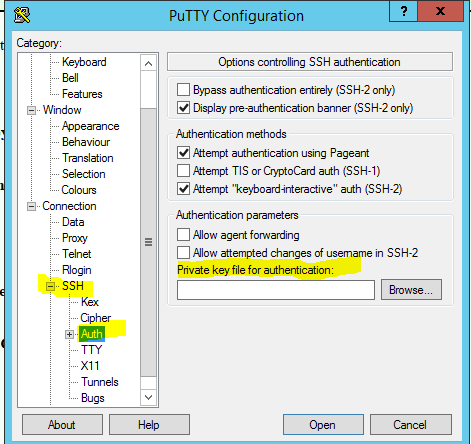The height and width of the screenshot is (444, 471).
Task: Expand the Auth tree node
Action: (69, 334)
